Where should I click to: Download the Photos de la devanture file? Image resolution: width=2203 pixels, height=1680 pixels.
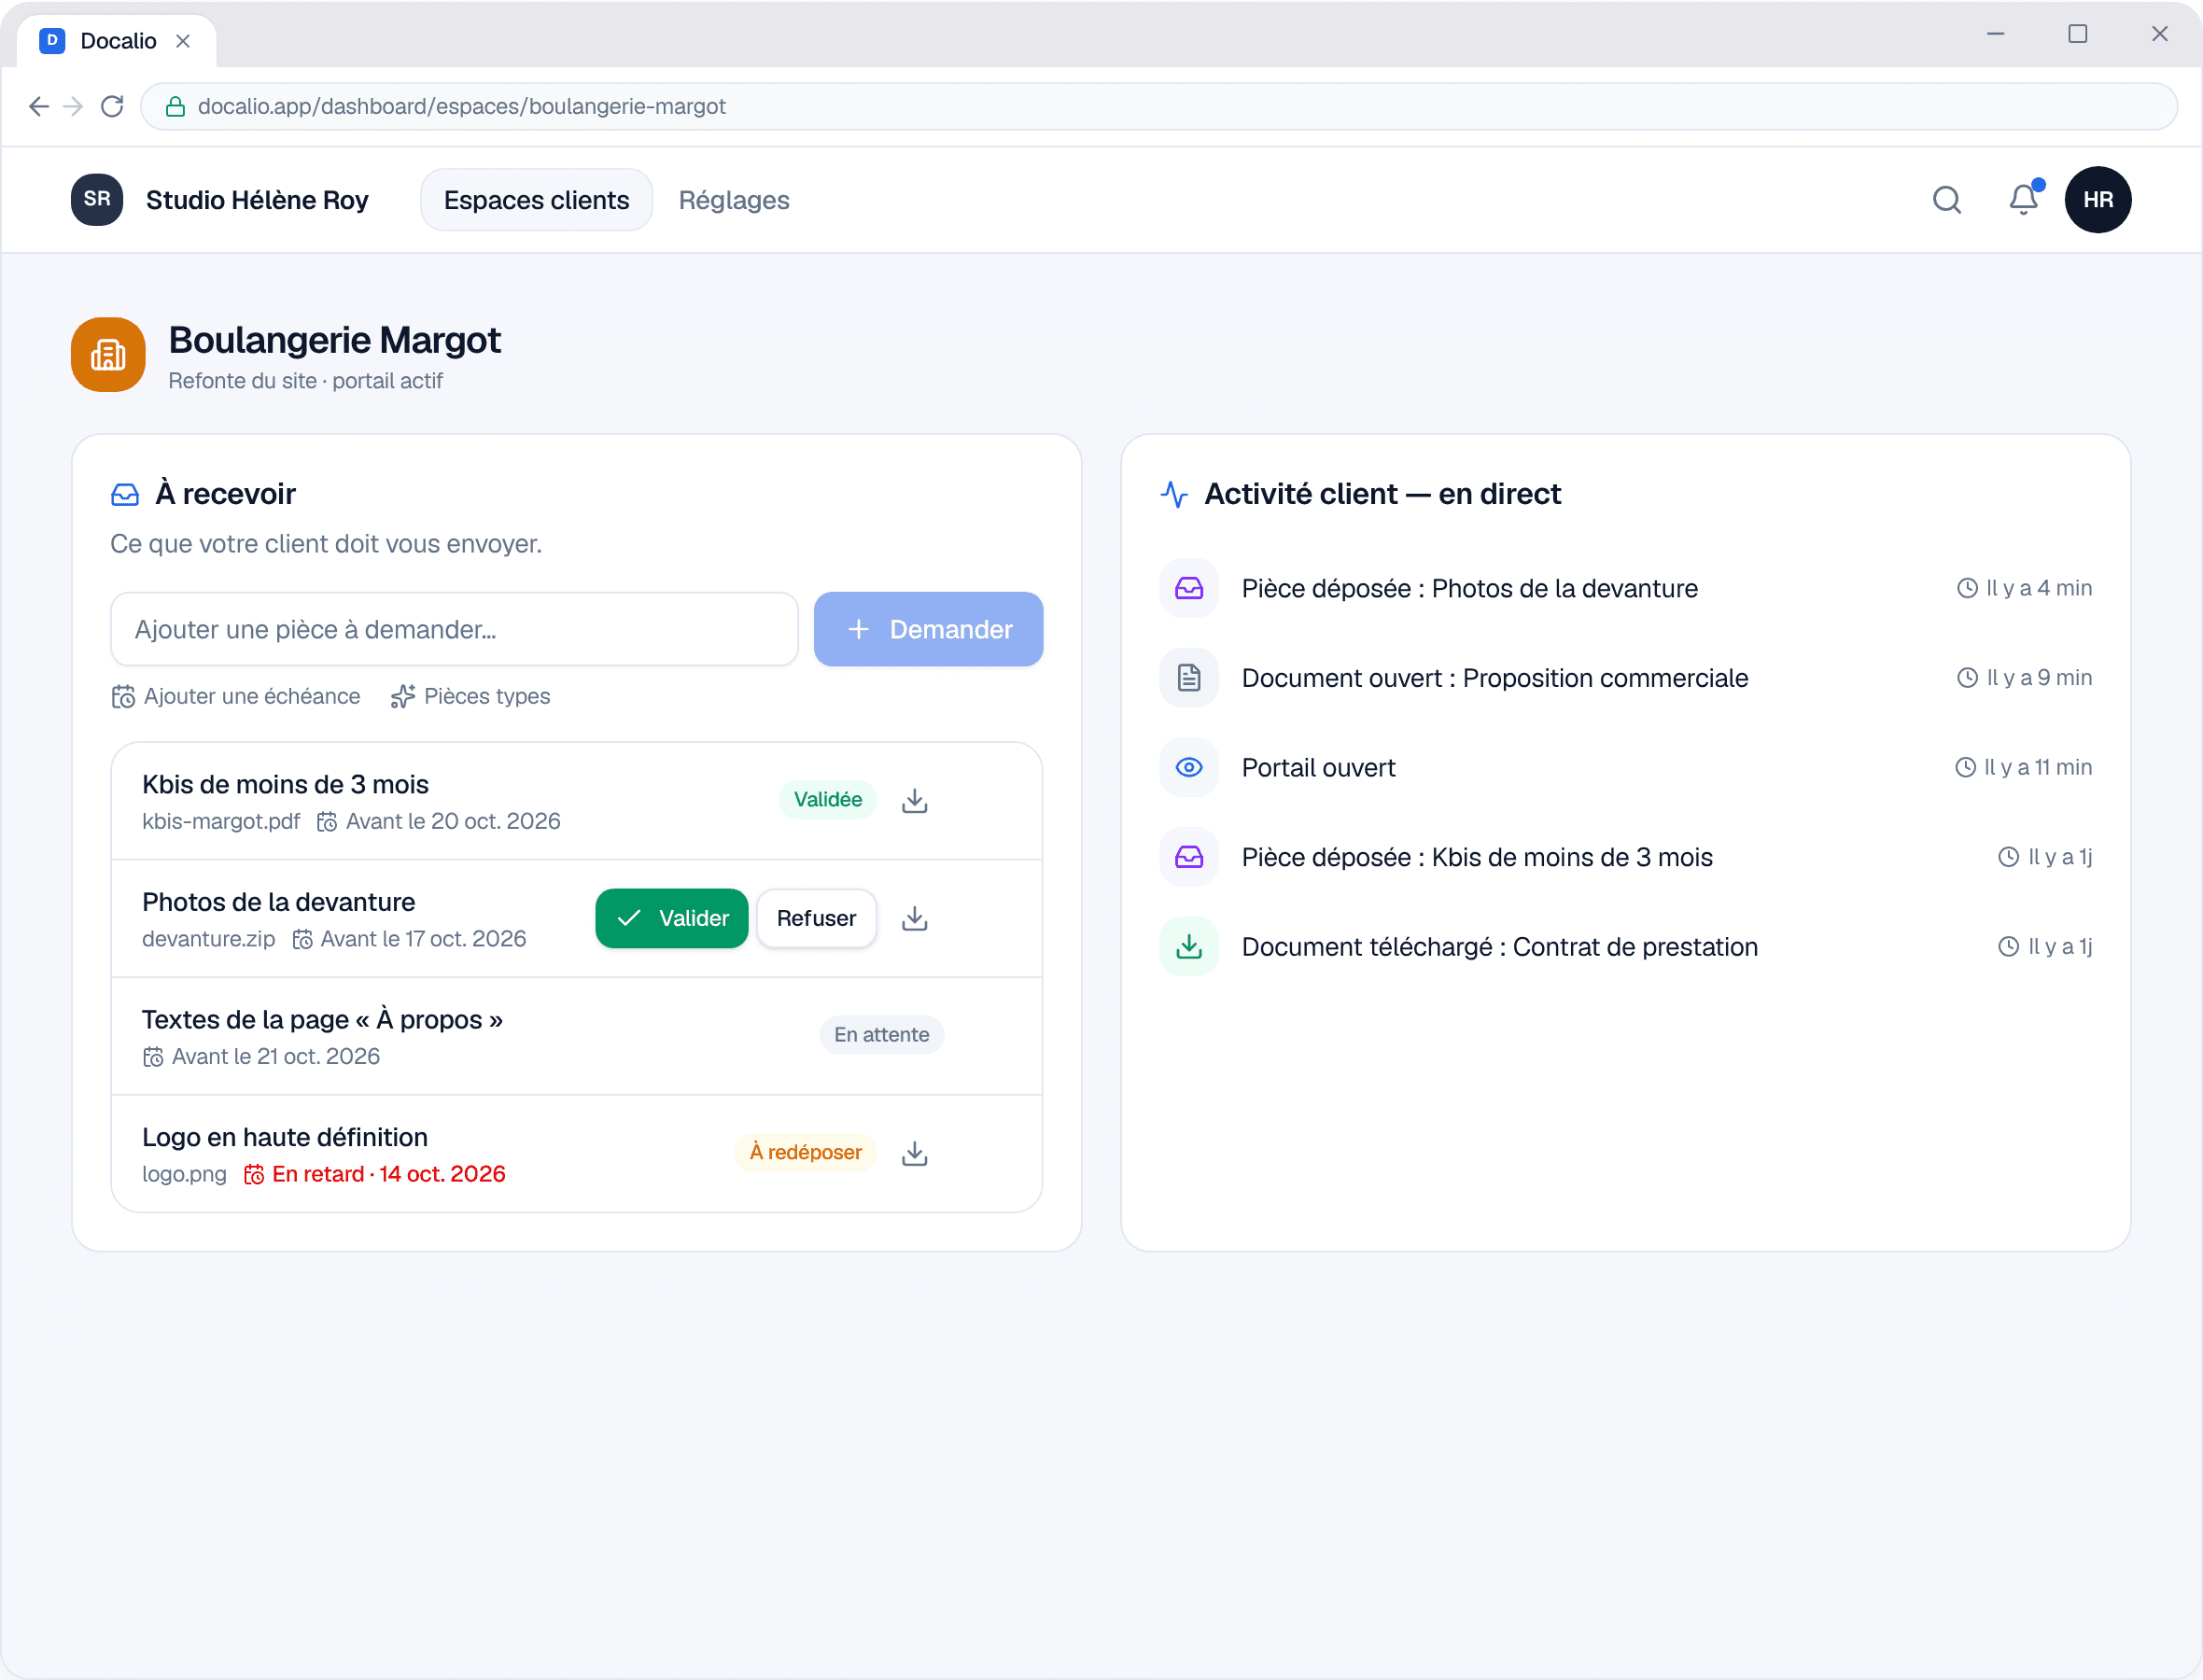tap(914, 918)
